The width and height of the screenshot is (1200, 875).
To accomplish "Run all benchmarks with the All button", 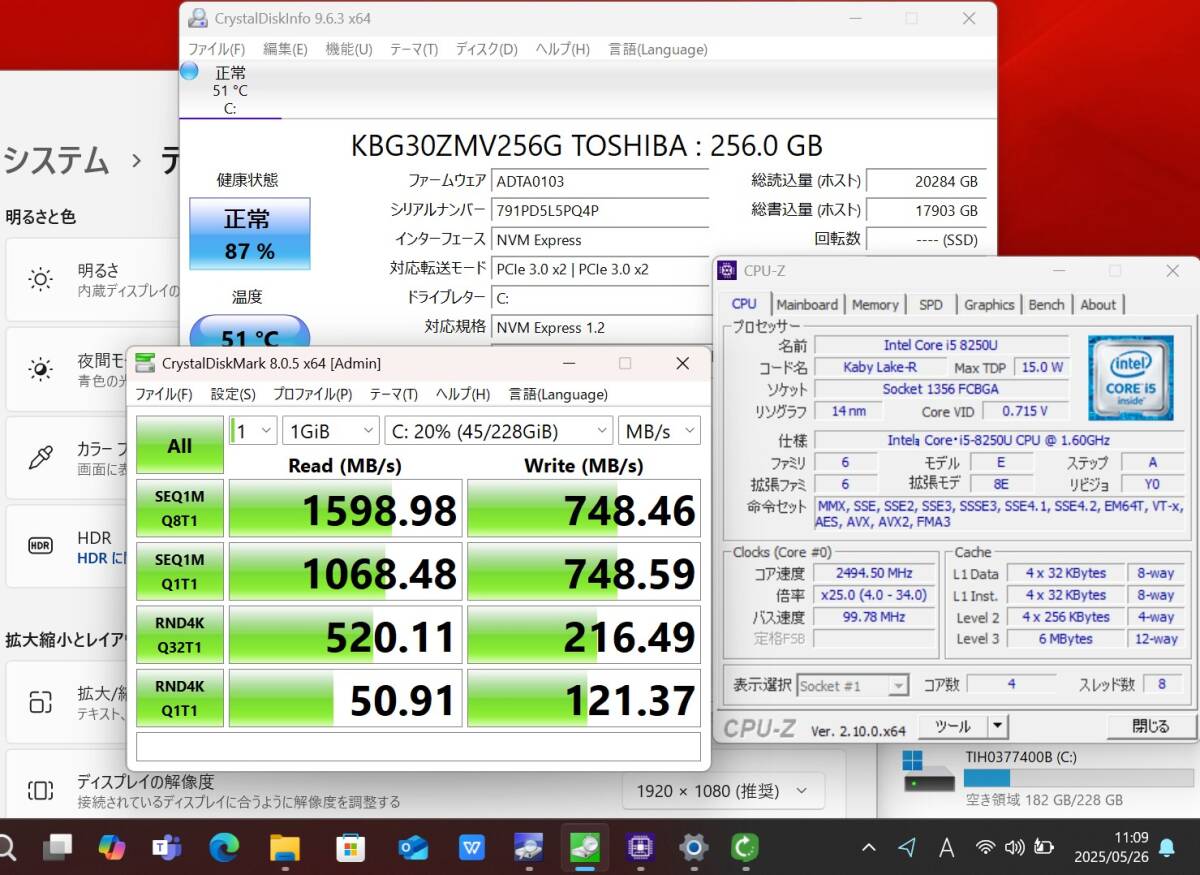I will [180, 445].
